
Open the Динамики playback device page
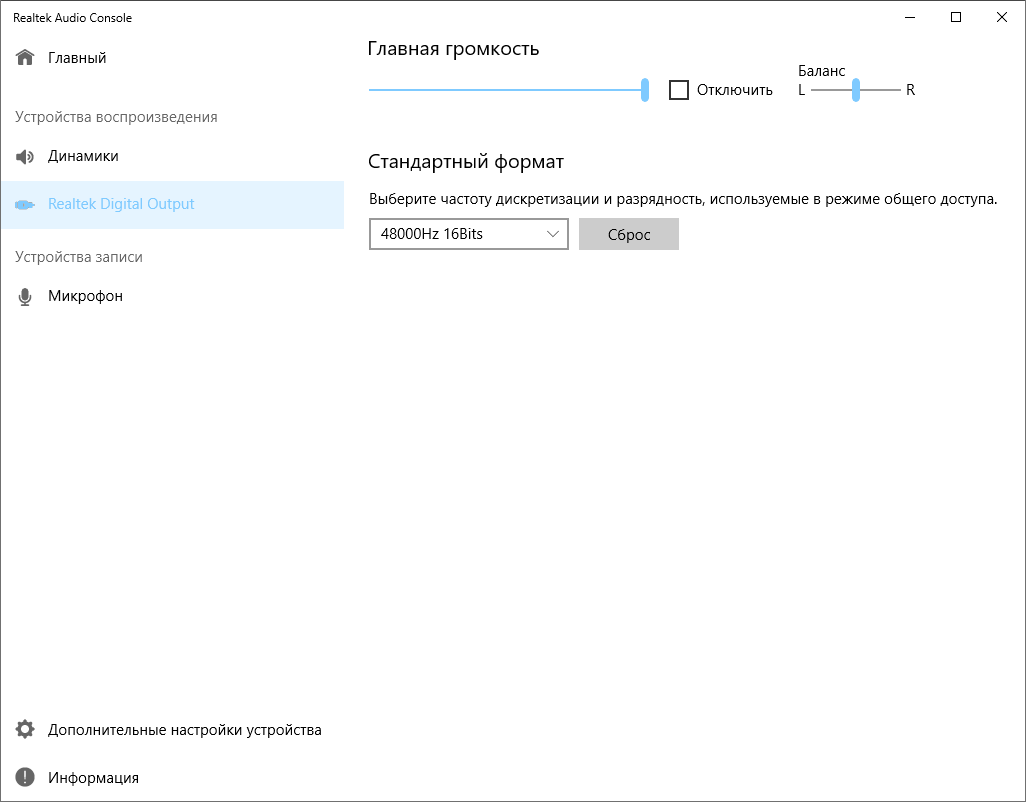click(83, 157)
